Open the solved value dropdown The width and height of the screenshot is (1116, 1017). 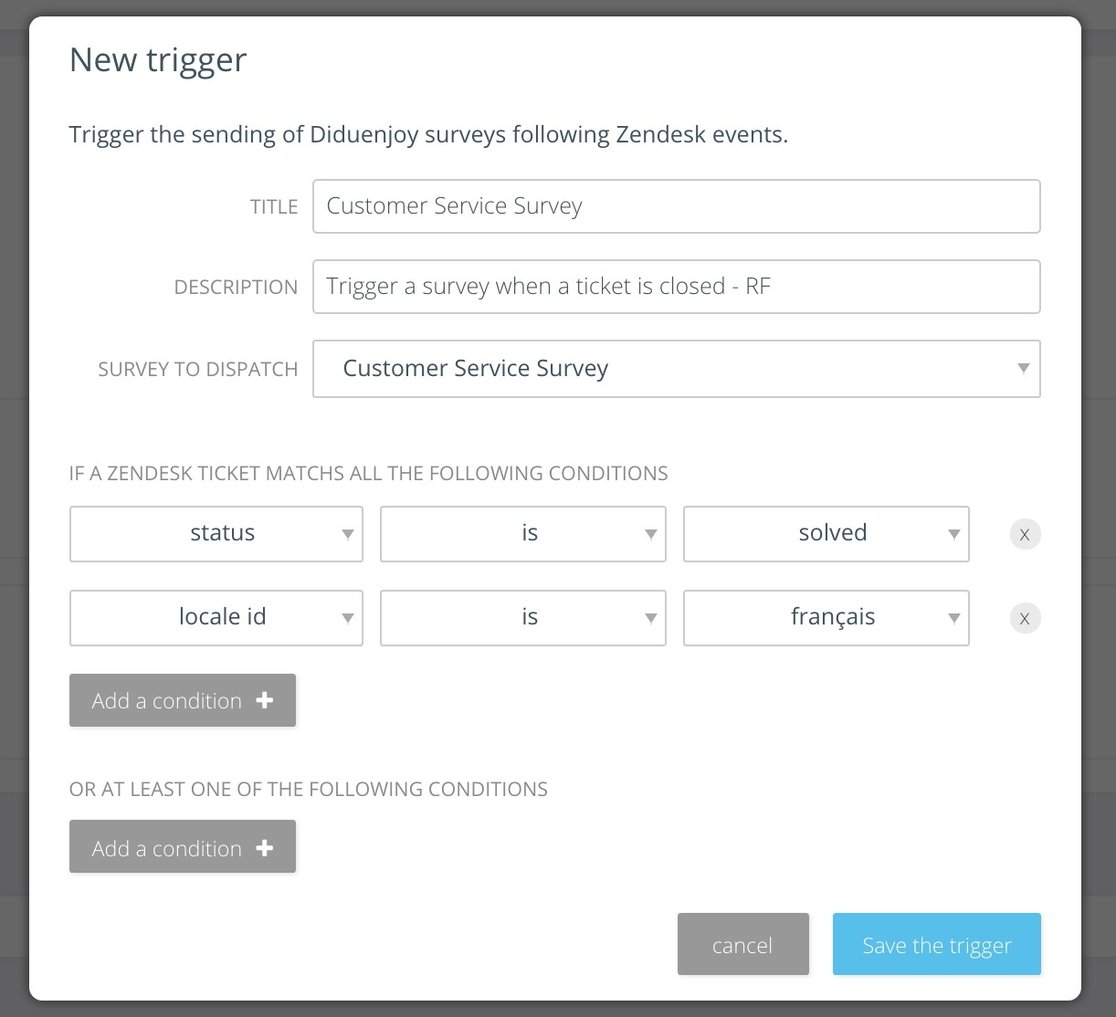[x=826, y=534]
